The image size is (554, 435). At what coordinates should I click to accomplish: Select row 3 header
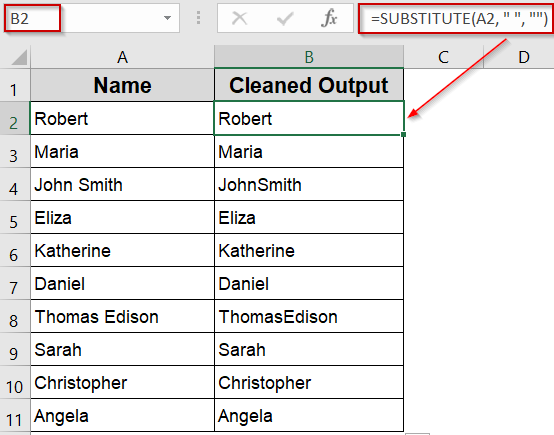[x=15, y=151]
